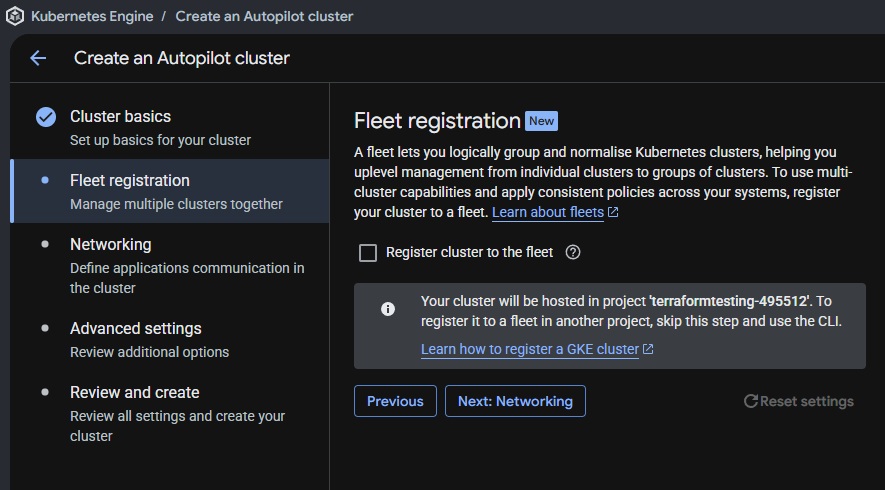Viewport: 885px width, 490px height.
Task: Open the Advanced settings step
Action: [169, 339]
